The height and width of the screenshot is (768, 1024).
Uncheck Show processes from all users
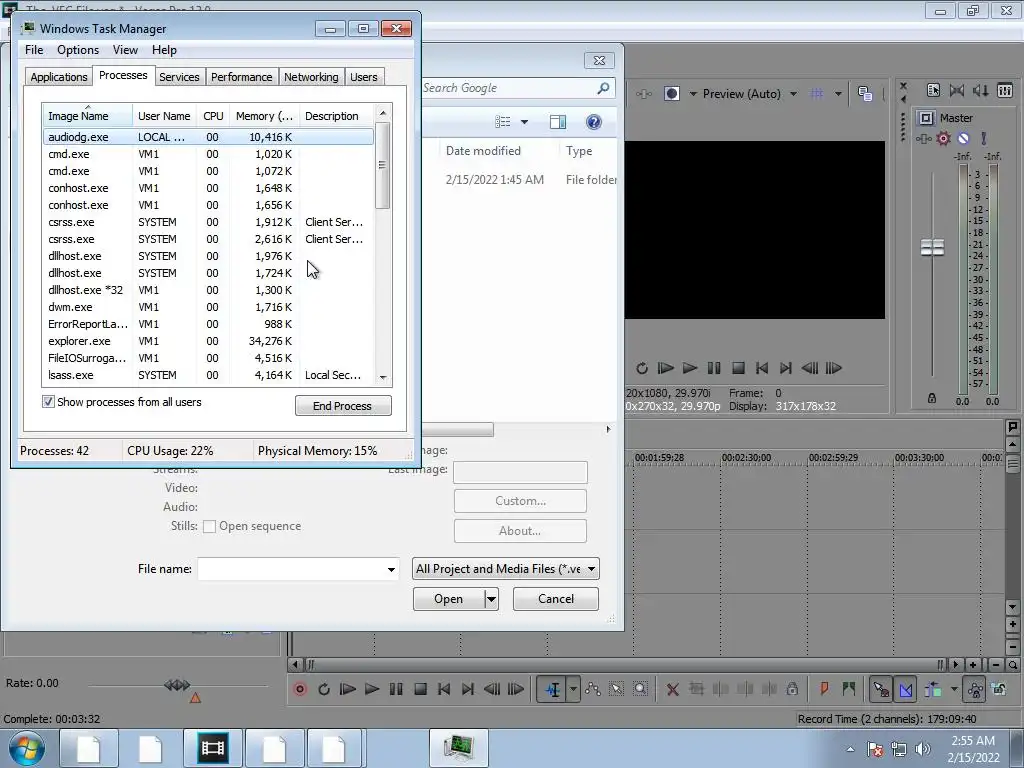(48, 402)
